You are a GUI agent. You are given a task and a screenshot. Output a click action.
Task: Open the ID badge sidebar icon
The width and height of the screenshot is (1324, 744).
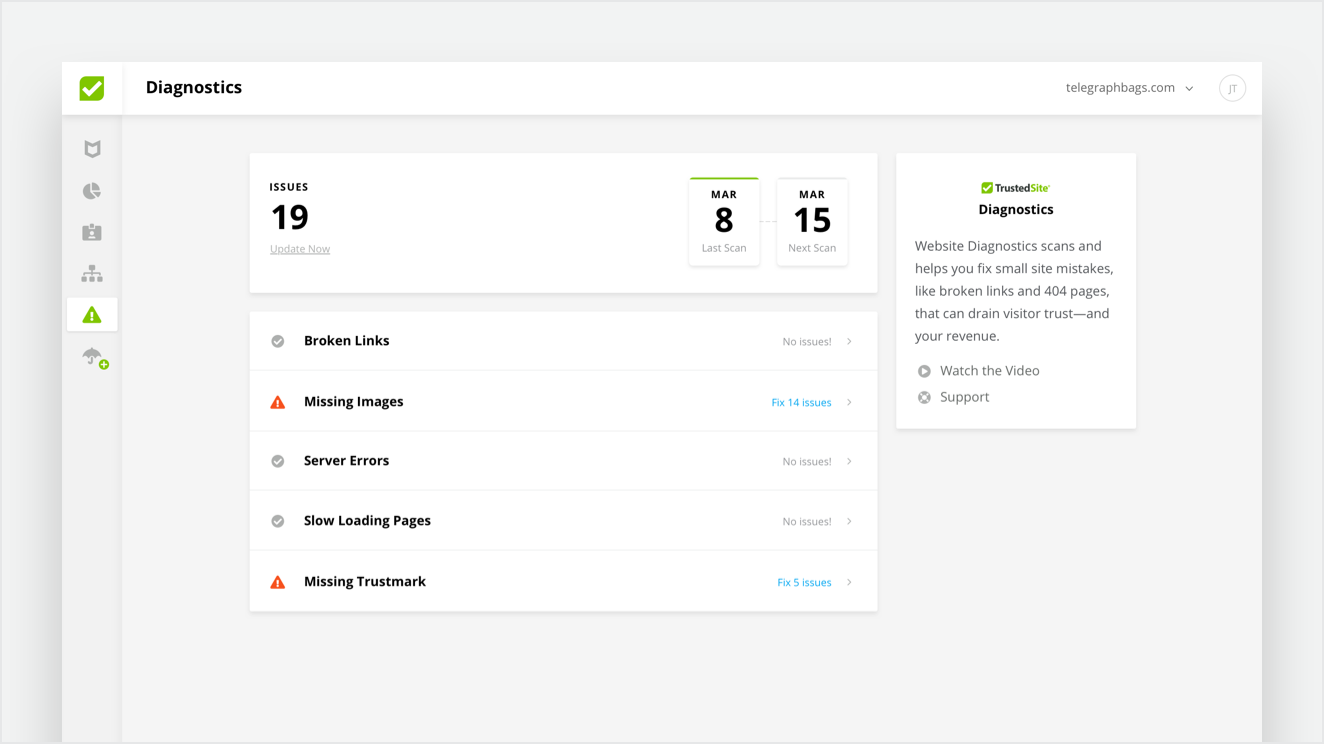[x=92, y=232]
